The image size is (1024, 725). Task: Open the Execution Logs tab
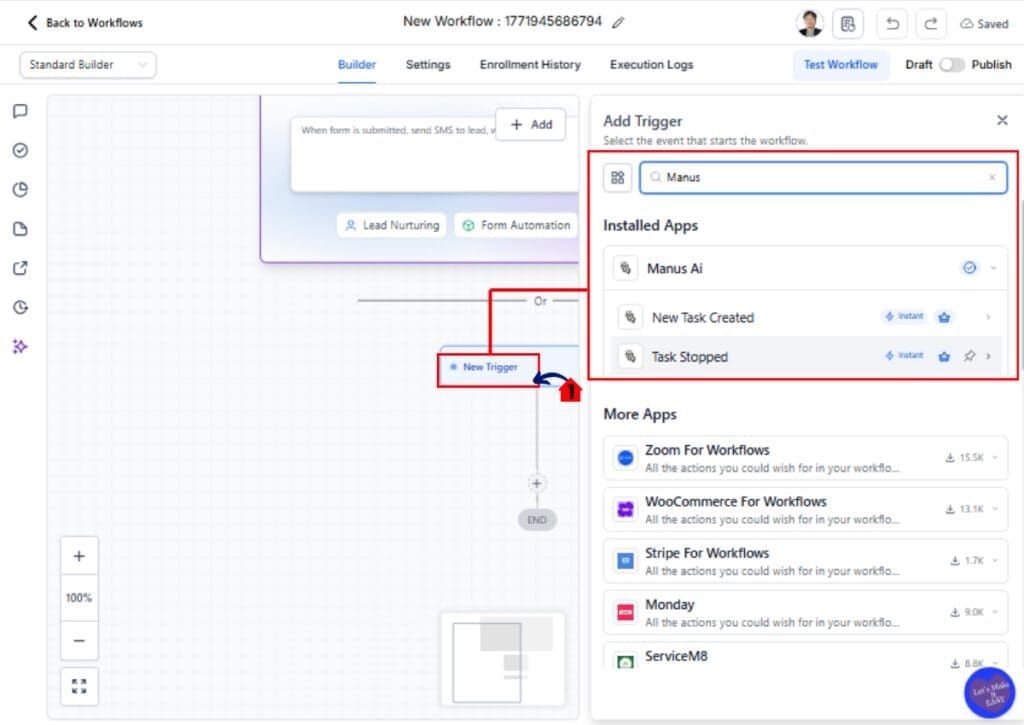pyautogui.click(x=651, y=64)
